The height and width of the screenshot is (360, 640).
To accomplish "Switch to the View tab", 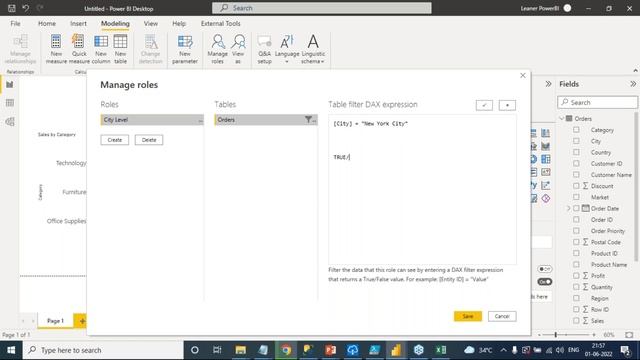I will click(151, 24).
